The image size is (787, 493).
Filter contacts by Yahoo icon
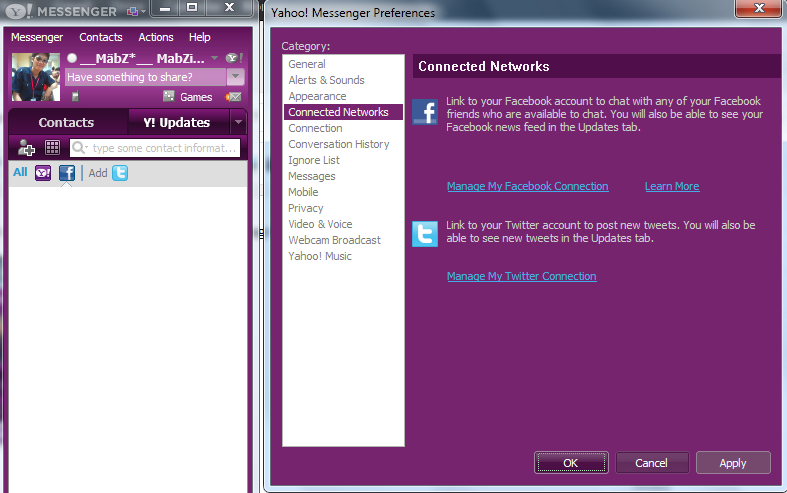(43, 173)
